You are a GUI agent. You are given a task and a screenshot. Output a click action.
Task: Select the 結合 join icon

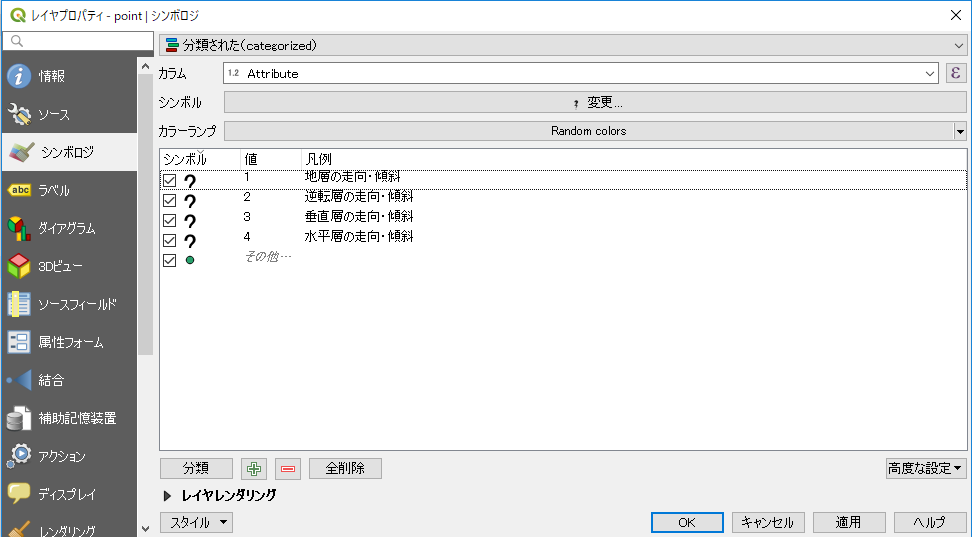(x=19, y=380)
